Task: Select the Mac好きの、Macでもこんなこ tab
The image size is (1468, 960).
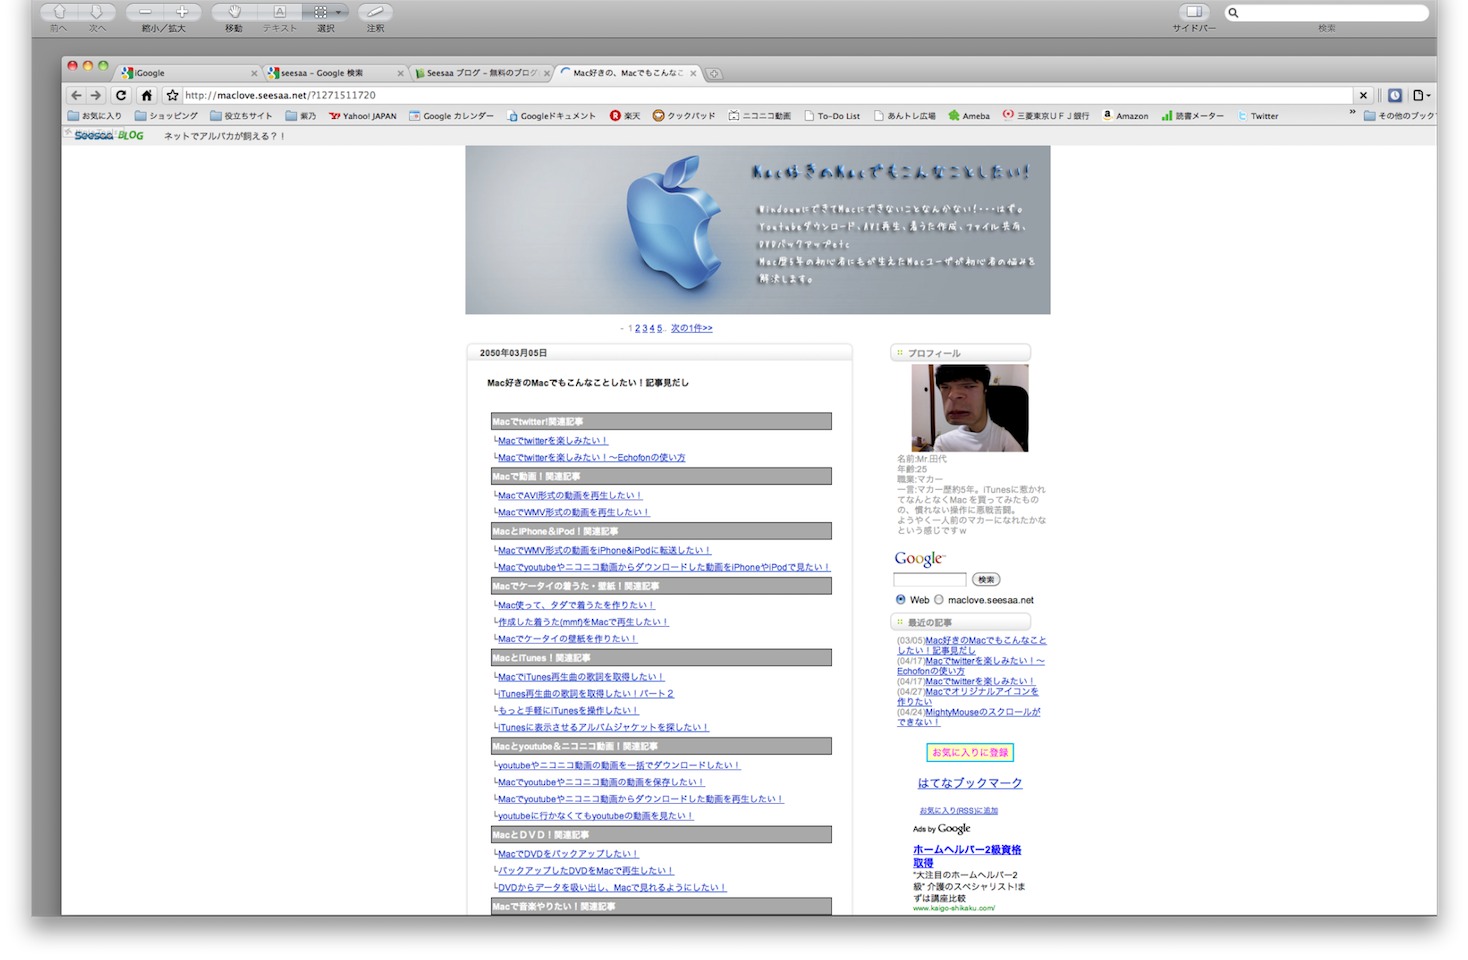Action: tap(628, 73)
